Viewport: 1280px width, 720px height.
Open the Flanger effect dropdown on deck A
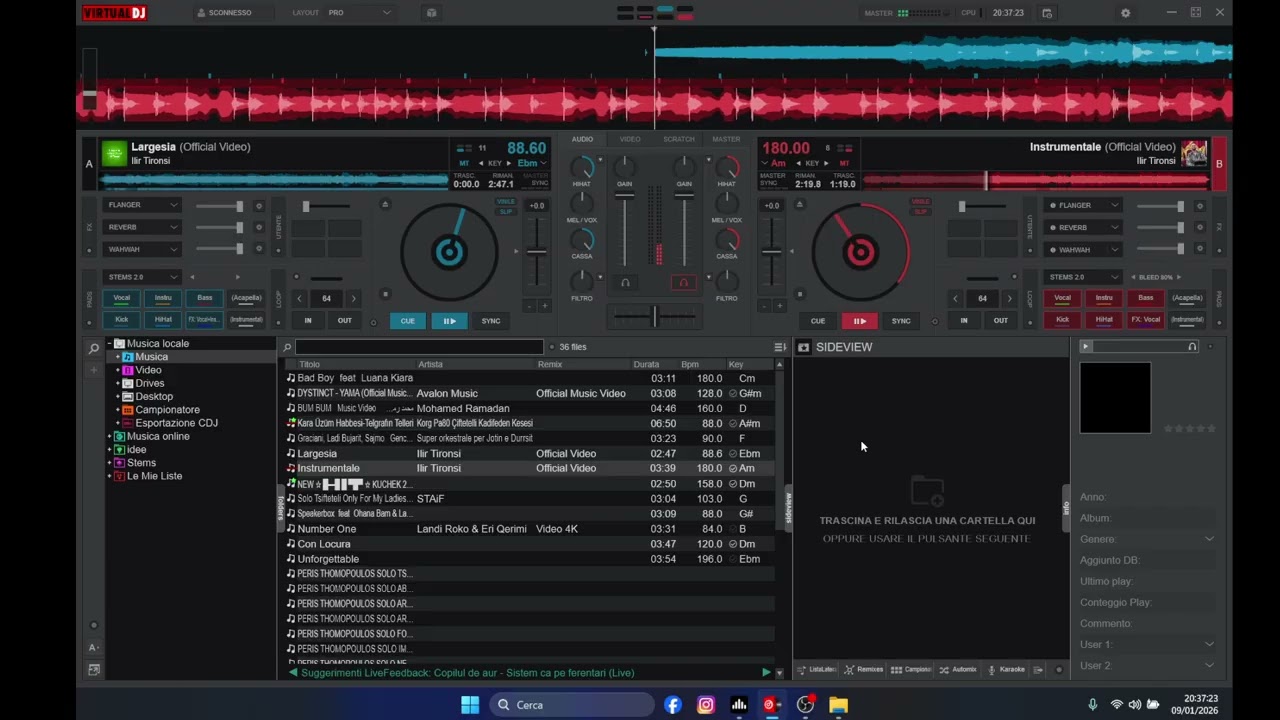pyautogui.click(x=142, y=205)
